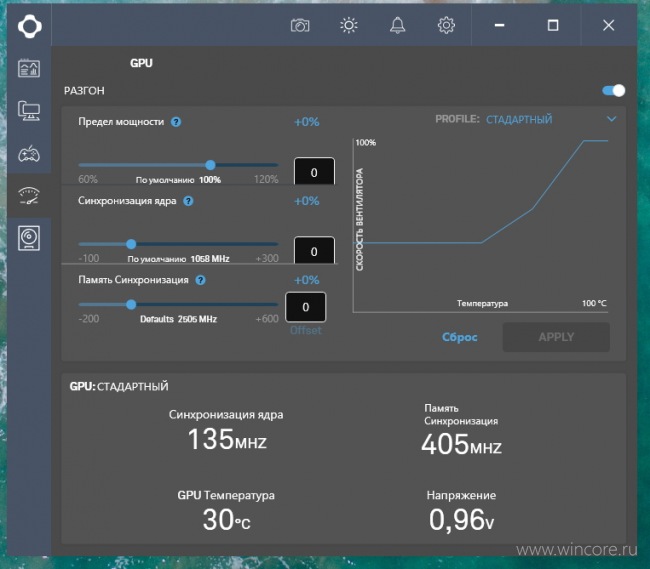This screenshot has height=569, width=650.
Task: Select the performance gauge sidebar tab
Action: coord(29,196)
